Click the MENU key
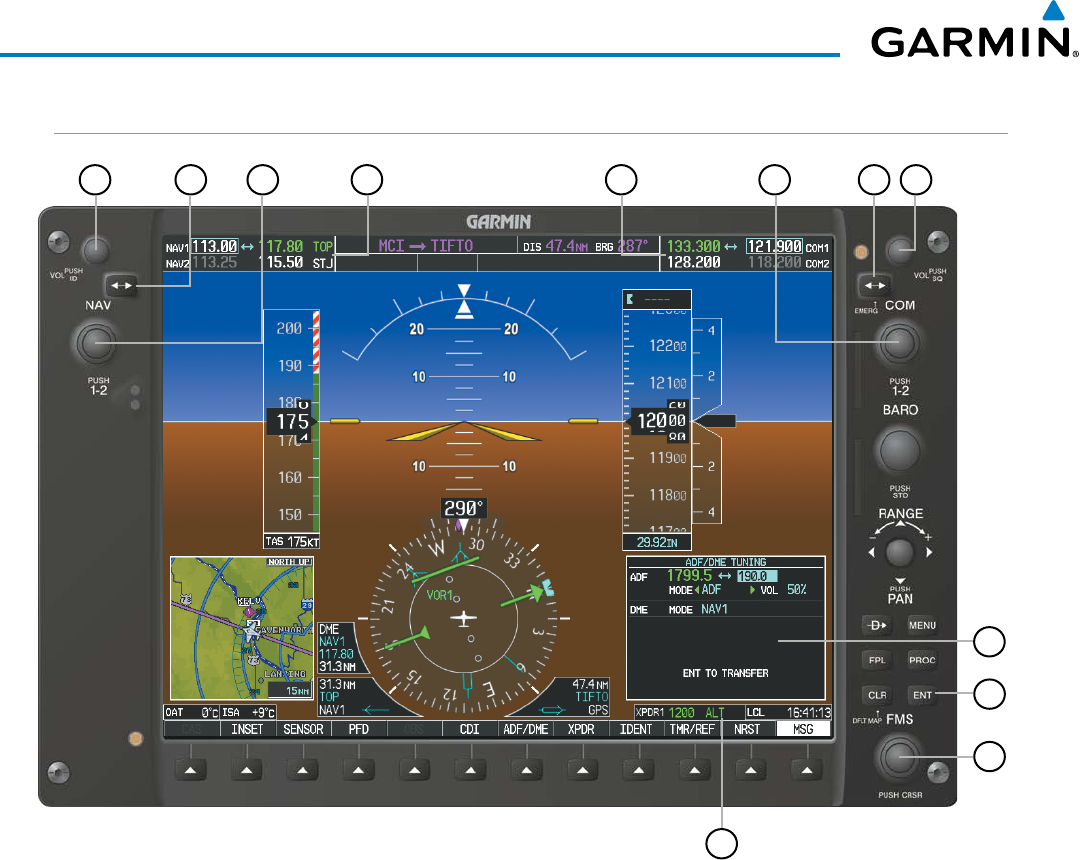 922,625
